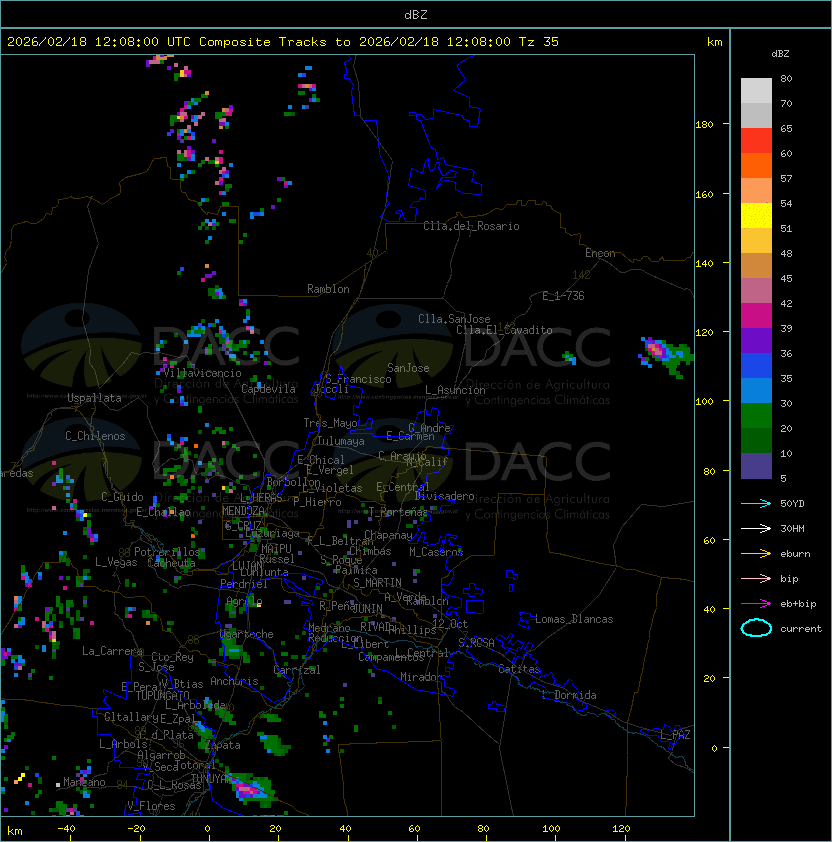The height and width of the screenshot is (842, 832).
Task: Click the '100' tick on the right km axis
Action: click(704, 402)
